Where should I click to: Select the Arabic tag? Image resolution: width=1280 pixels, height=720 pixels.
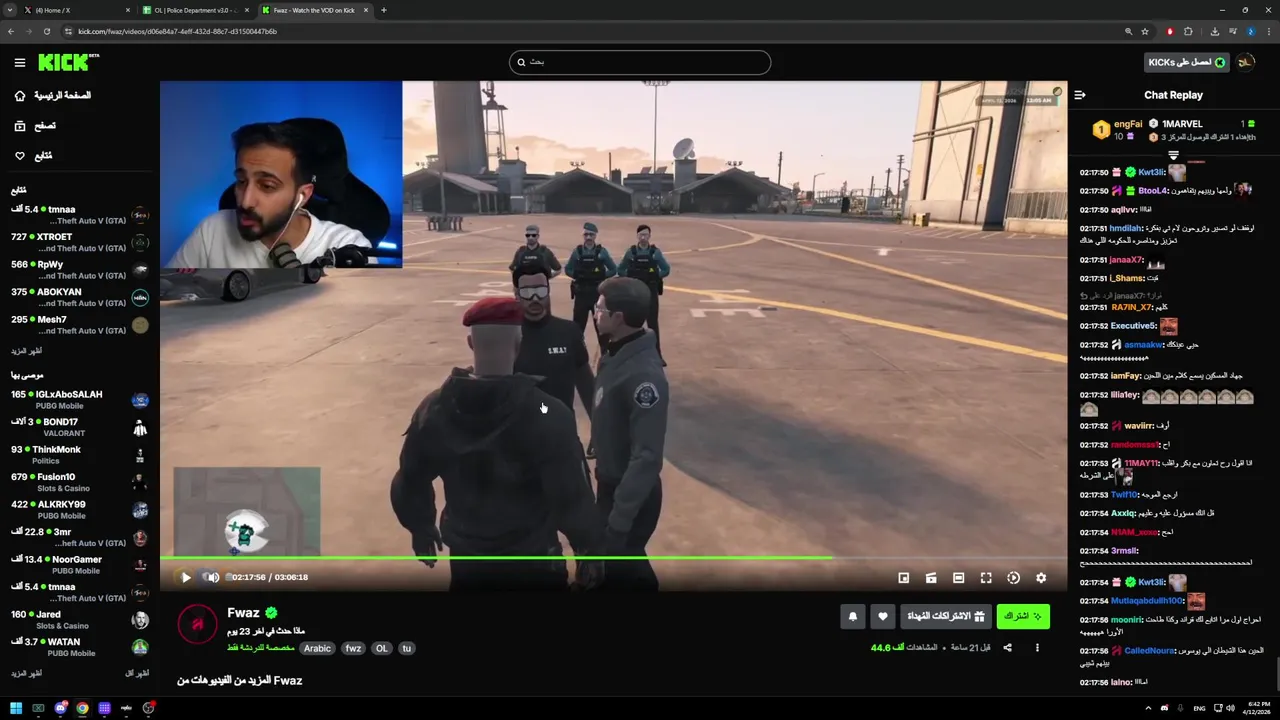[318, 648]
